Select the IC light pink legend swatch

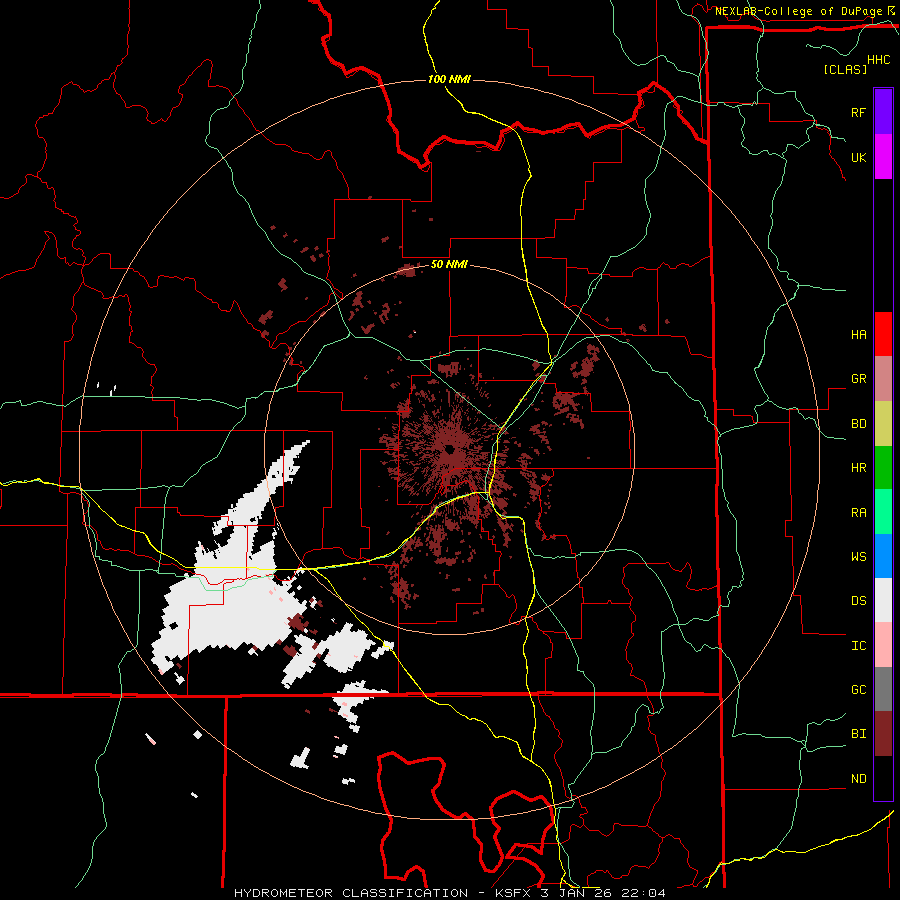[883, 645]
